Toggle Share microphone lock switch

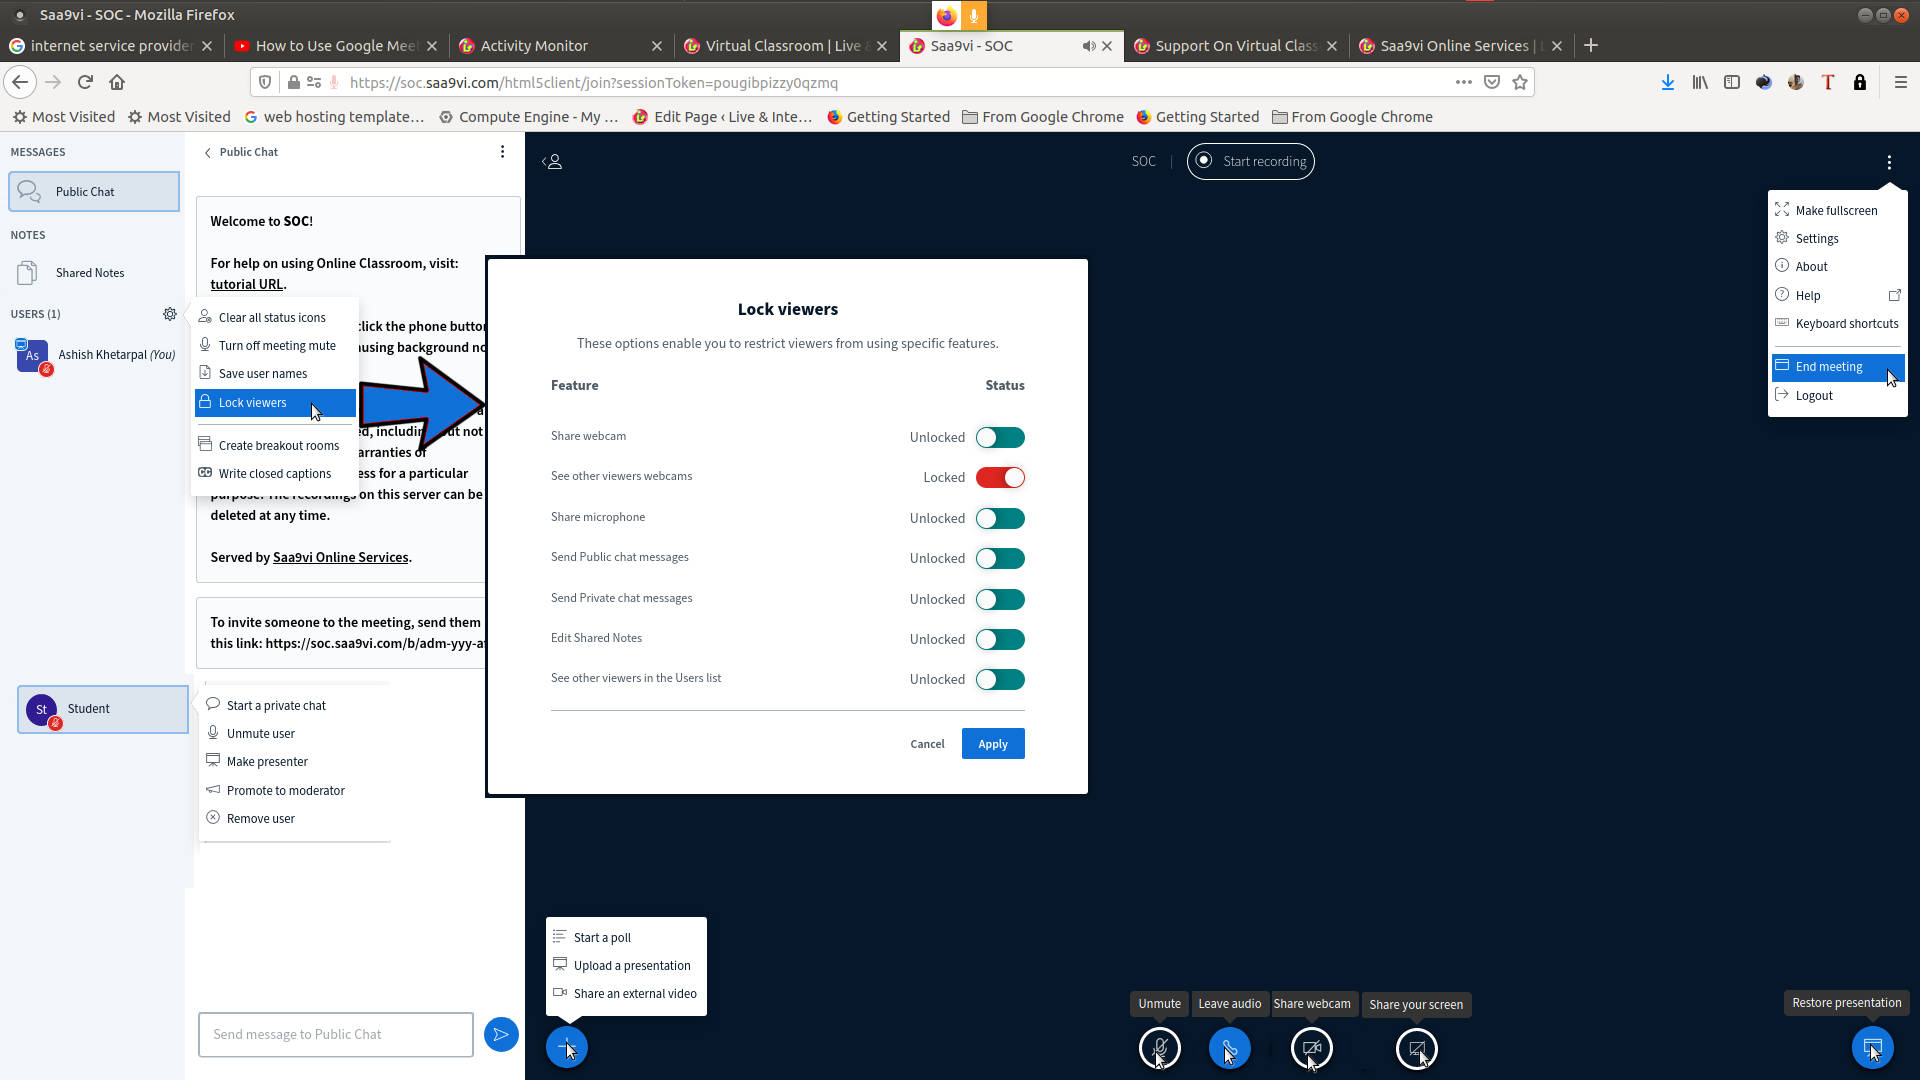(x=1000, y=518)
